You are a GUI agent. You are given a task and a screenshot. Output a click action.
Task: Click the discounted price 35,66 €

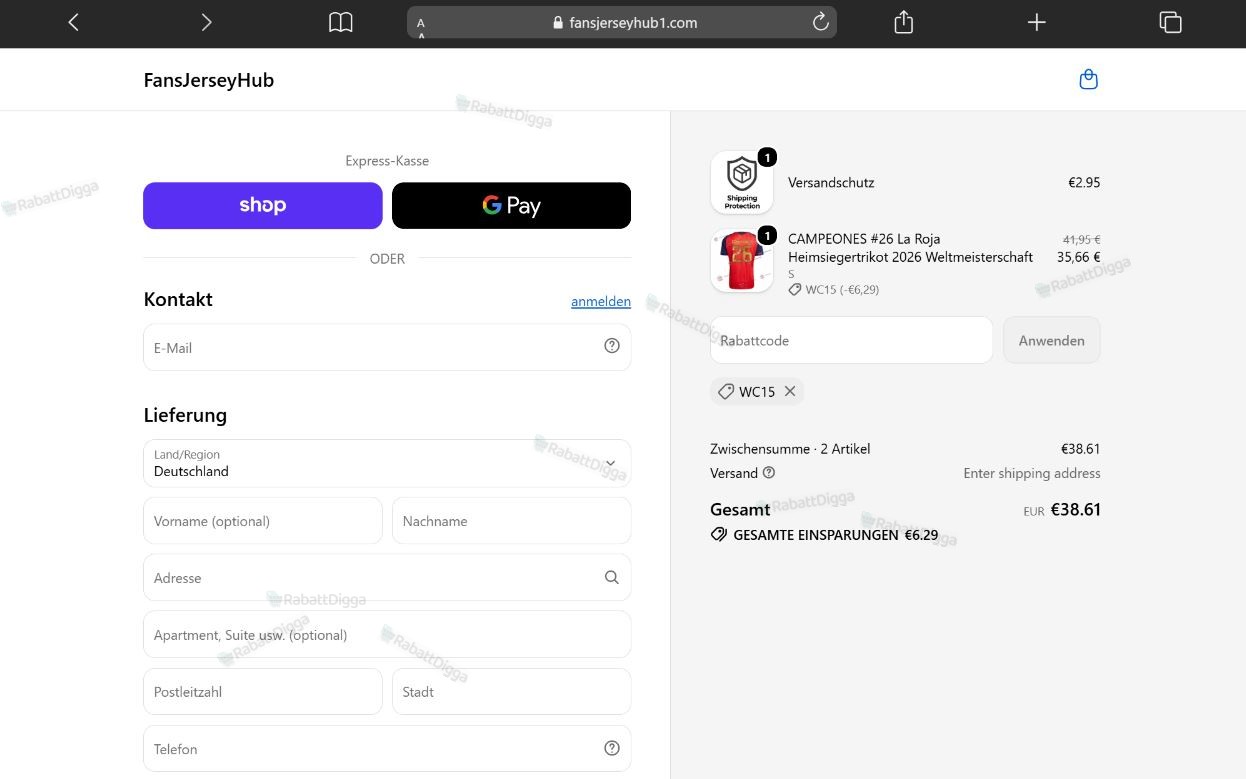[x=1078, y=257]
